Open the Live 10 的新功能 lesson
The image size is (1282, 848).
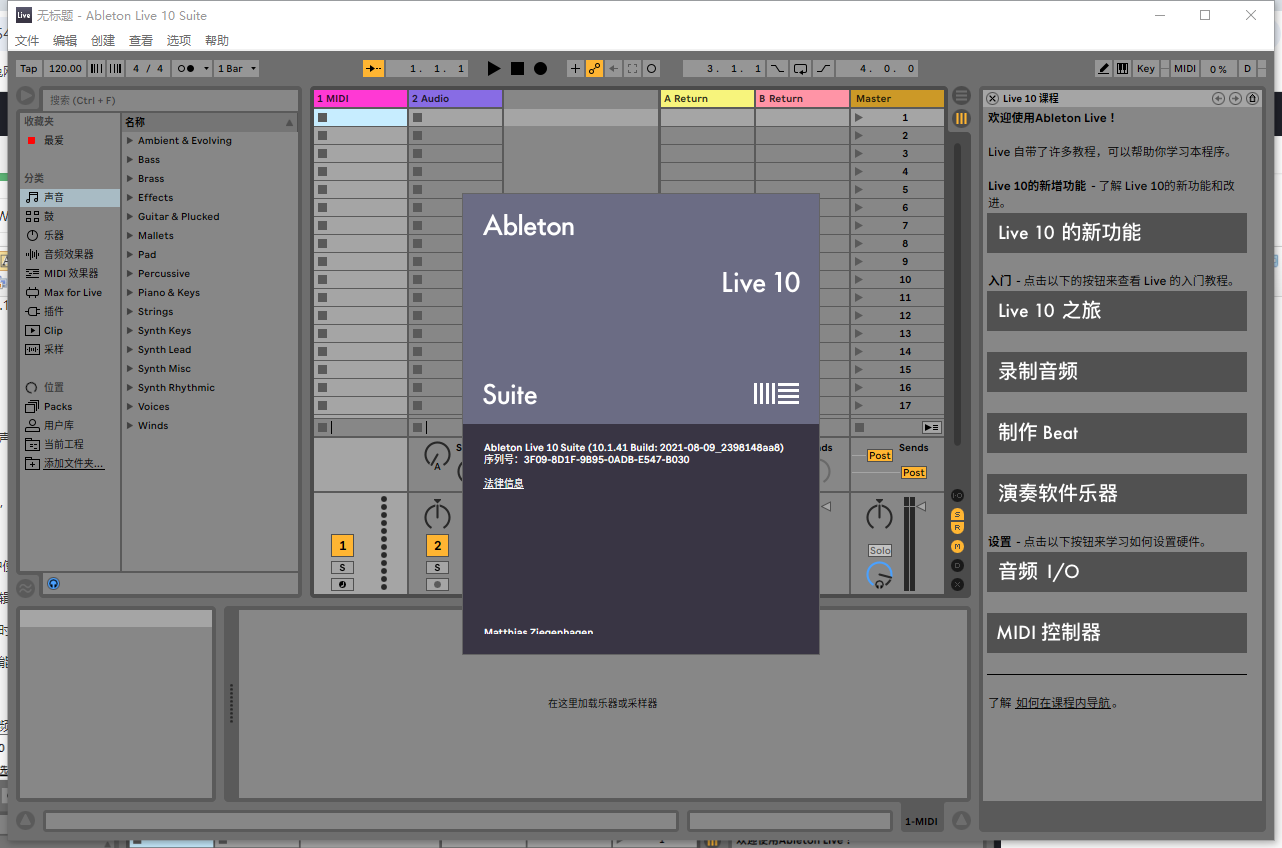coord(1117,233)
